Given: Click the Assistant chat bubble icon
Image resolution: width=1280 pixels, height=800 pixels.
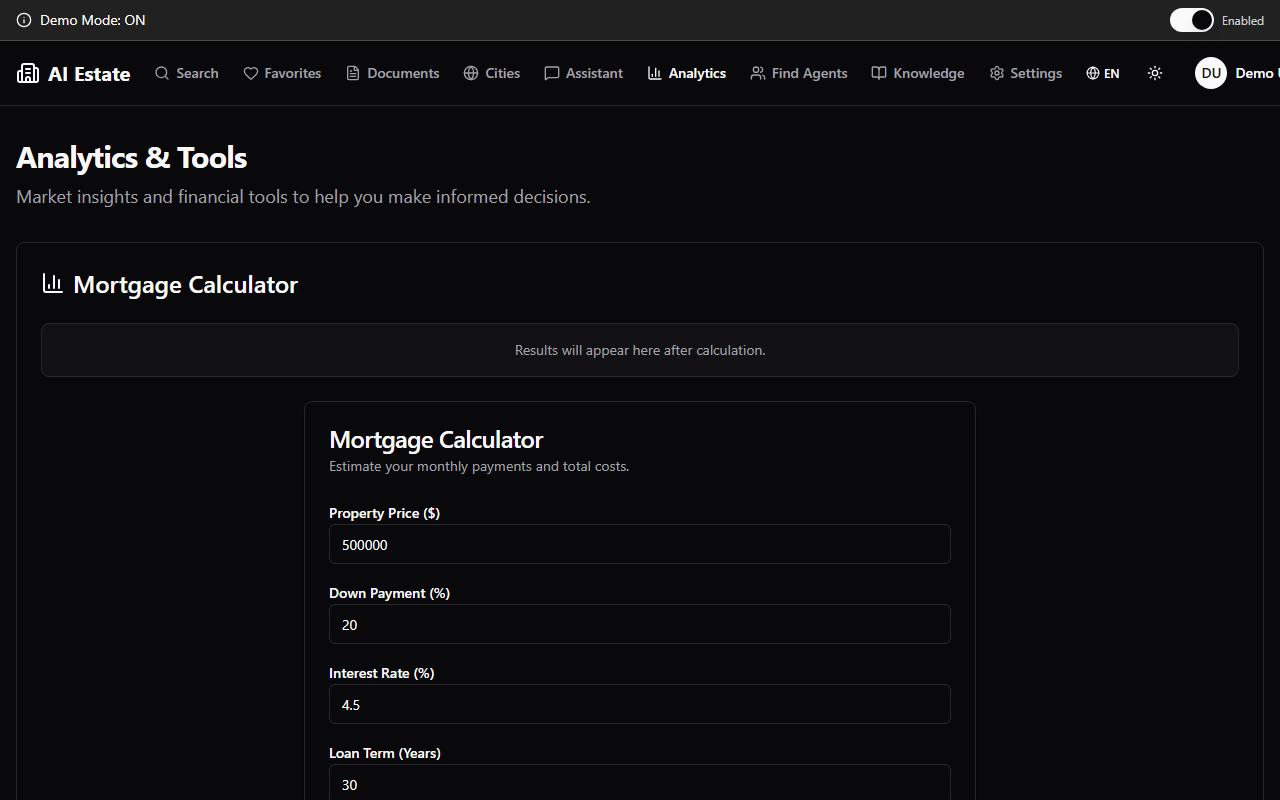Looking at the screenshot, I should tap(552, 73).
